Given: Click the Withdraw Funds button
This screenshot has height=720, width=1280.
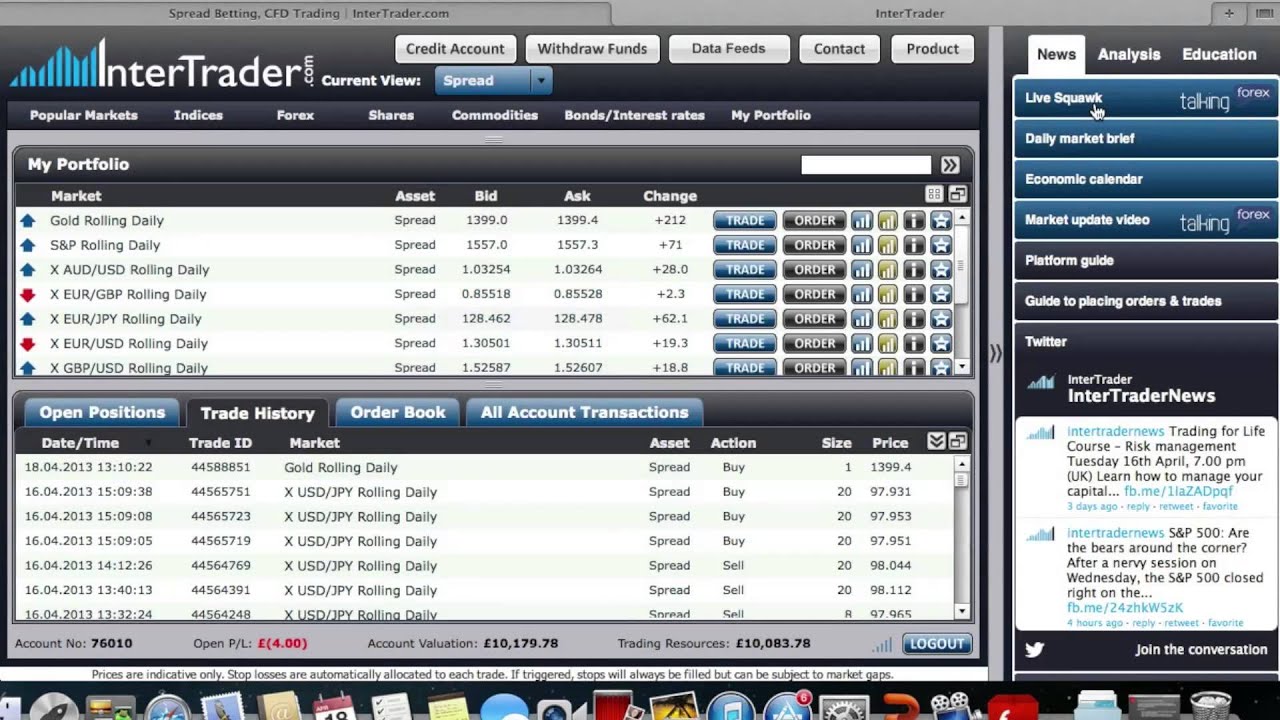Looking at the screenshot, I should [x=592, y=48].
